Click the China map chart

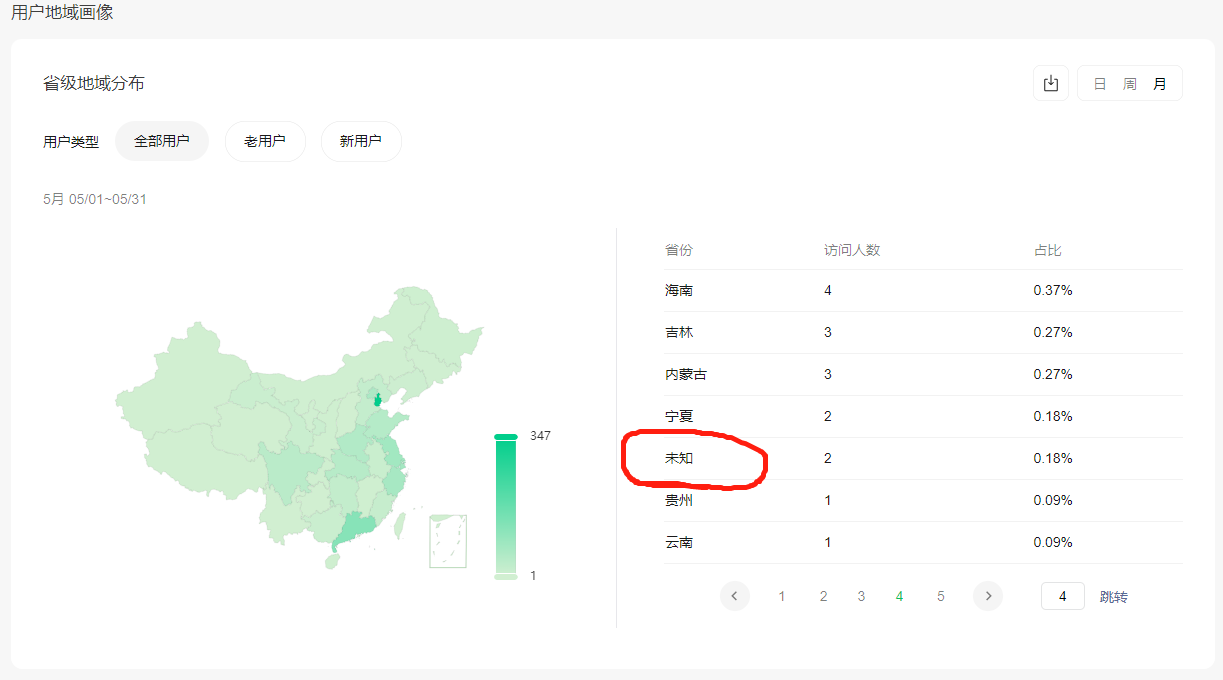[x=300, y=428]
